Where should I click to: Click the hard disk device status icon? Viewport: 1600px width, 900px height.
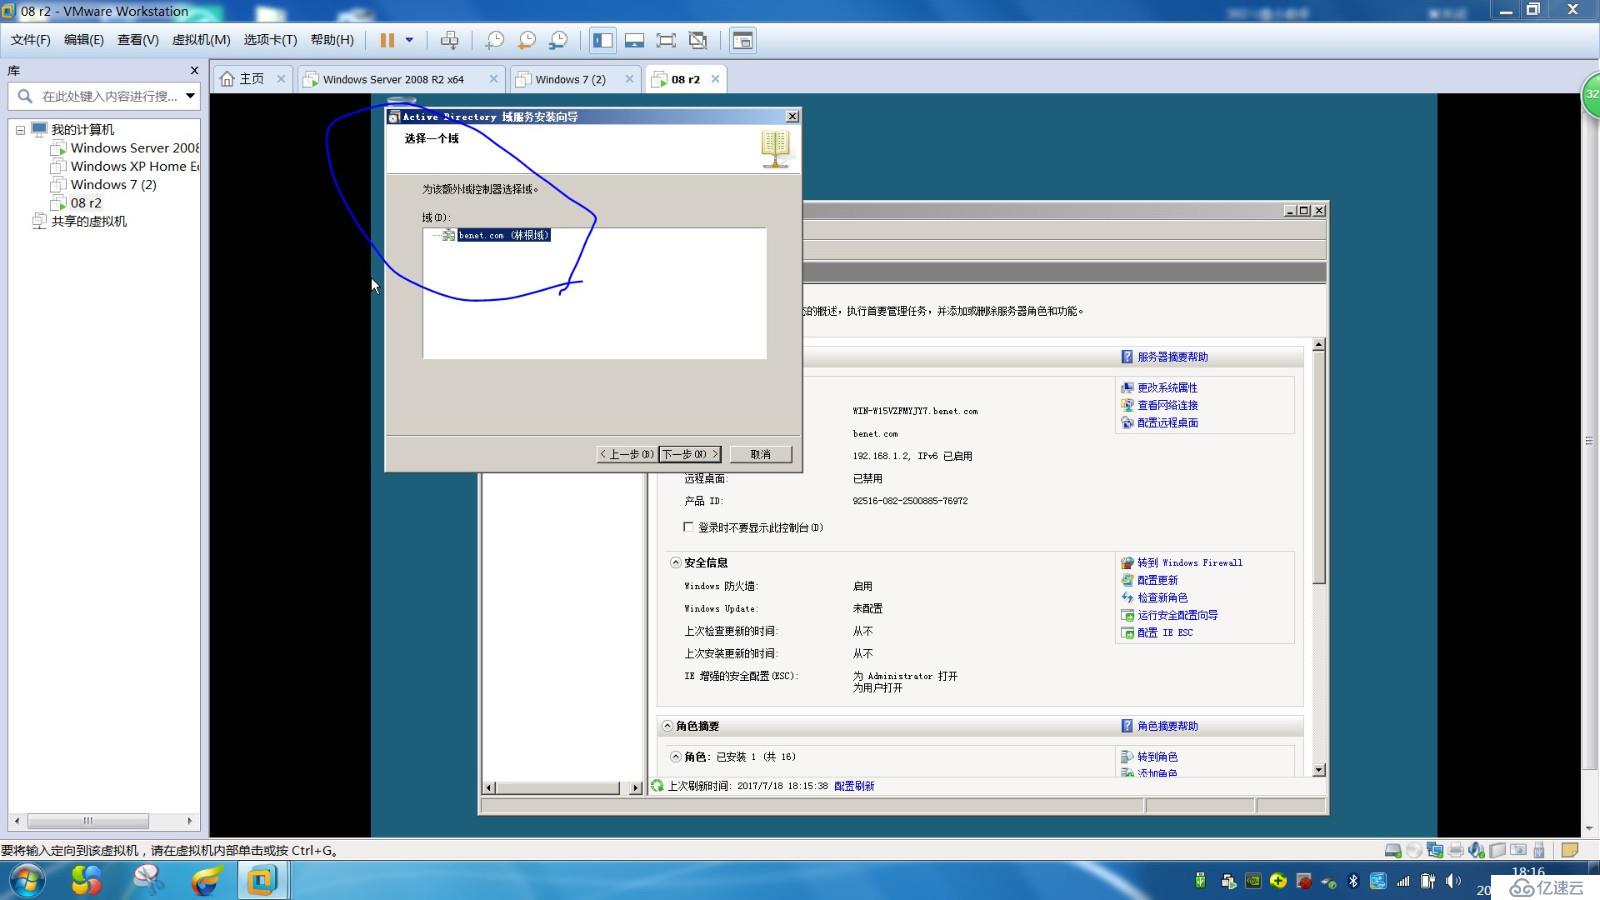tap(1393, 851)
